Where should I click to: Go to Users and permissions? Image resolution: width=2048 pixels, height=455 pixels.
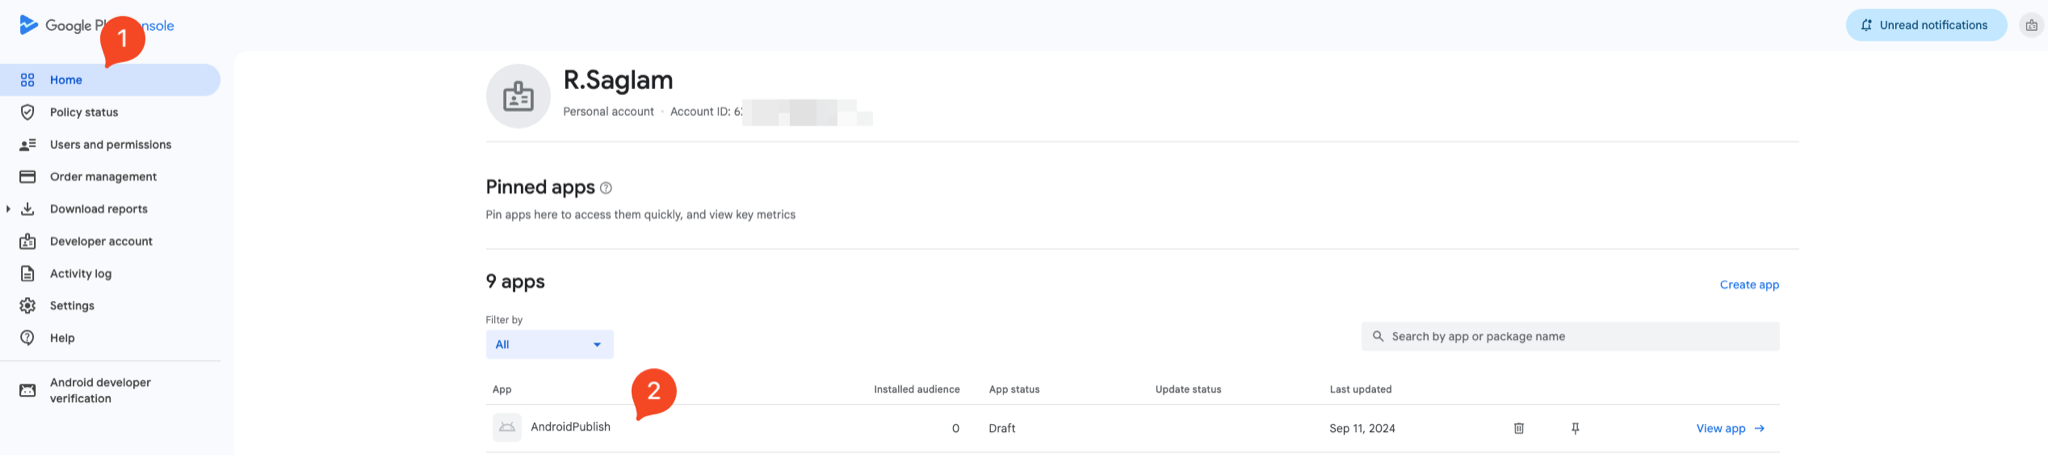point(110,144)
